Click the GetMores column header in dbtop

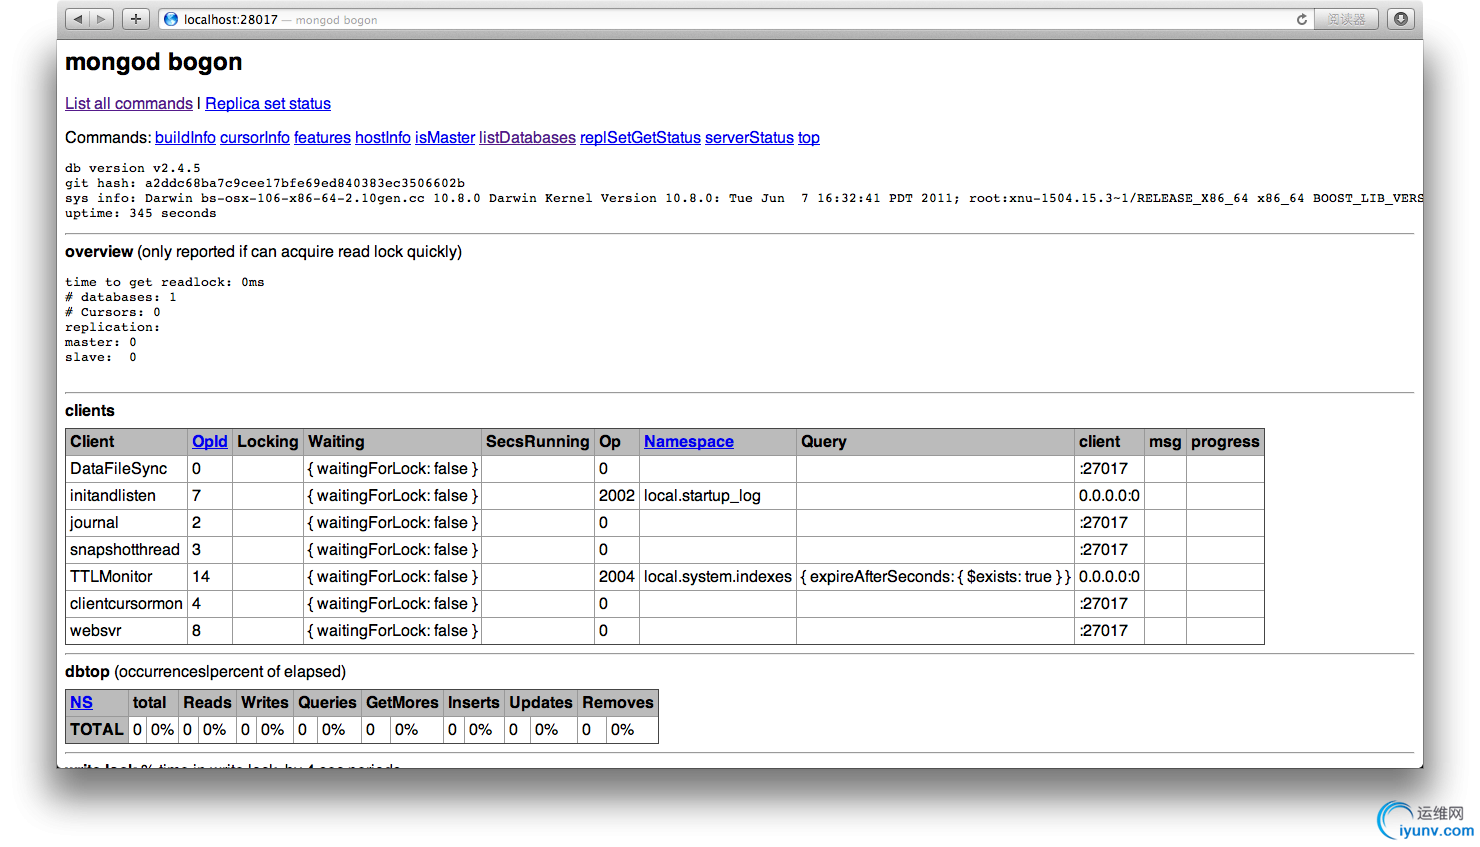[x=402, y=702]
